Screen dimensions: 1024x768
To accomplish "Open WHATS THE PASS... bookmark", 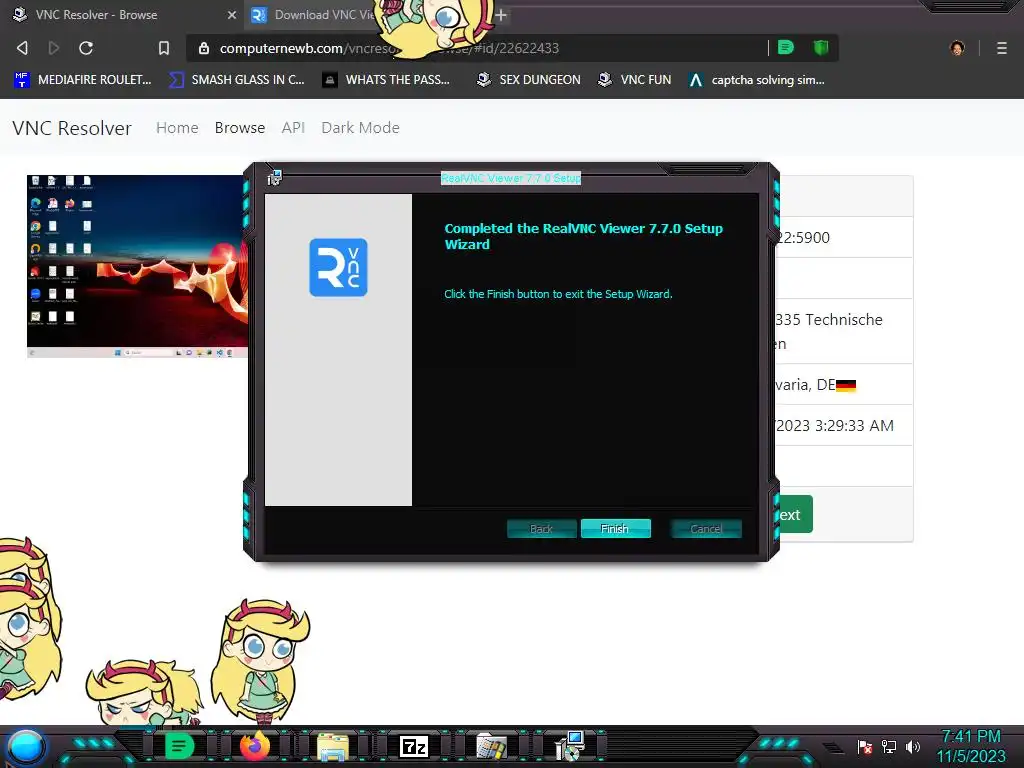I will tap(387, 80).
